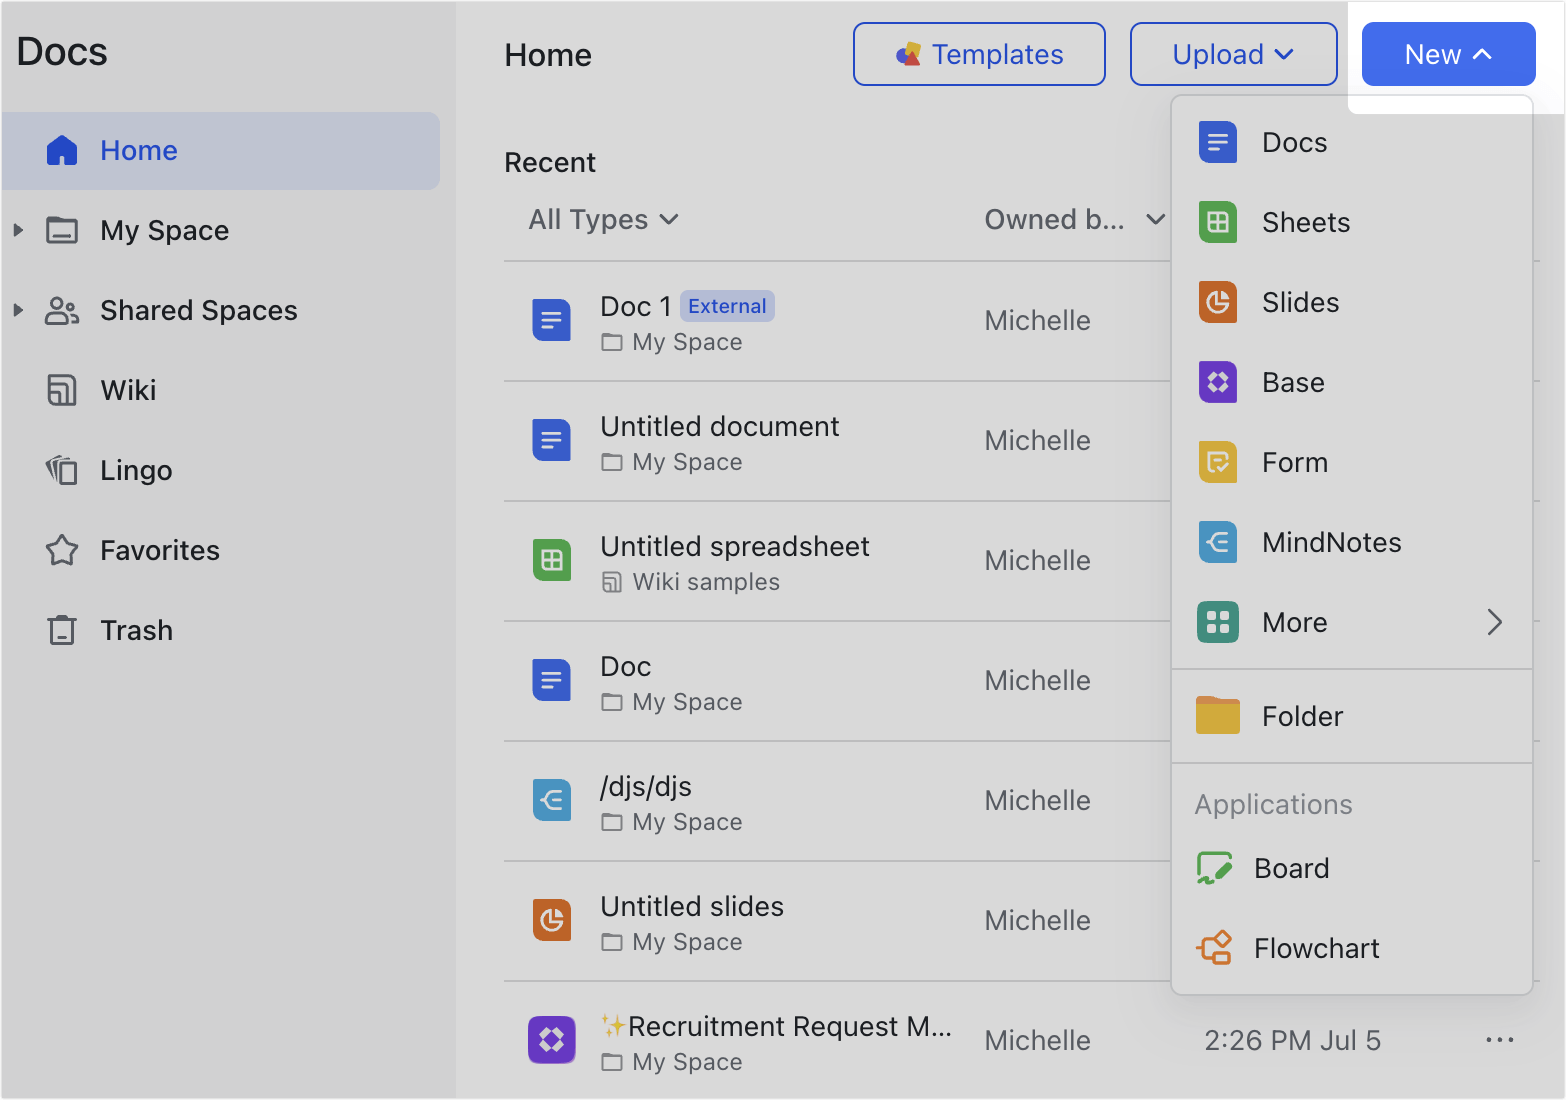Open the Upload dropdown

click(x=1233, y=54)
